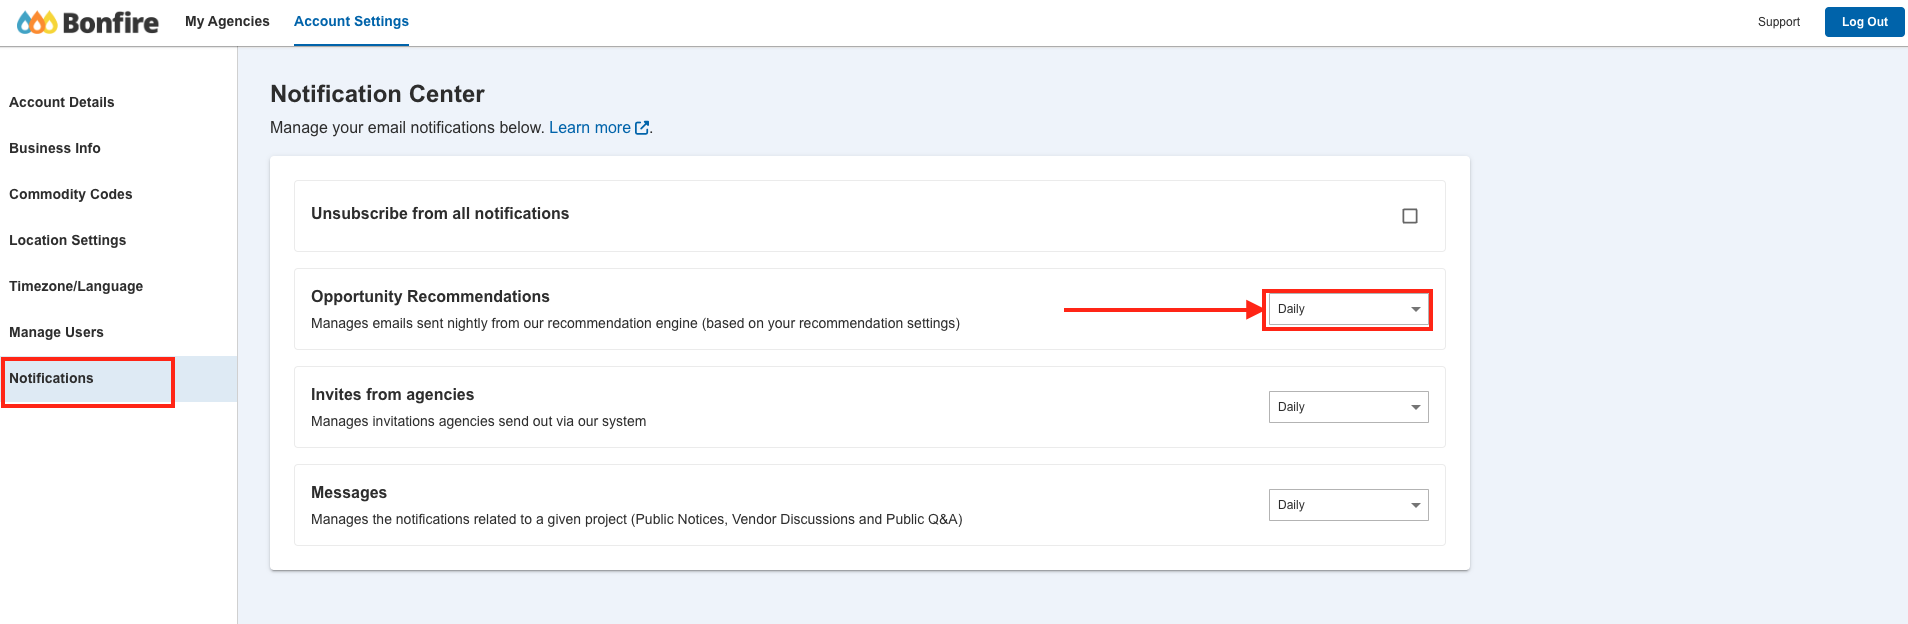This screenshot has height=624, width=1908.
Task: Click external link icon beside Learn more
Action: (x=642, y=128)
